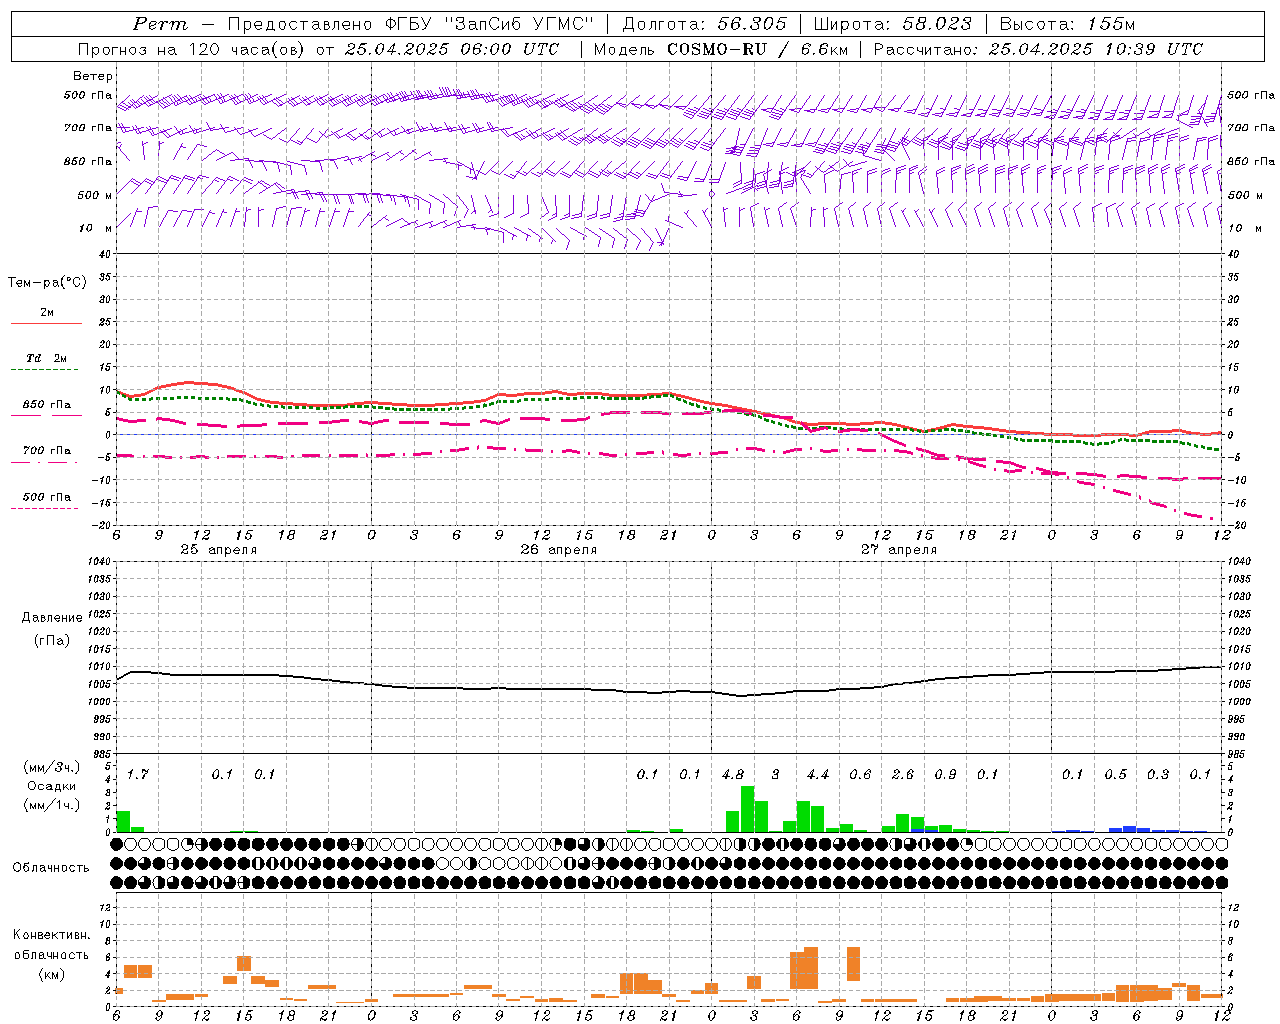1280x1024 pixels.
Task: Click the "1.7" precipitation total value
Action: (138, 774)
